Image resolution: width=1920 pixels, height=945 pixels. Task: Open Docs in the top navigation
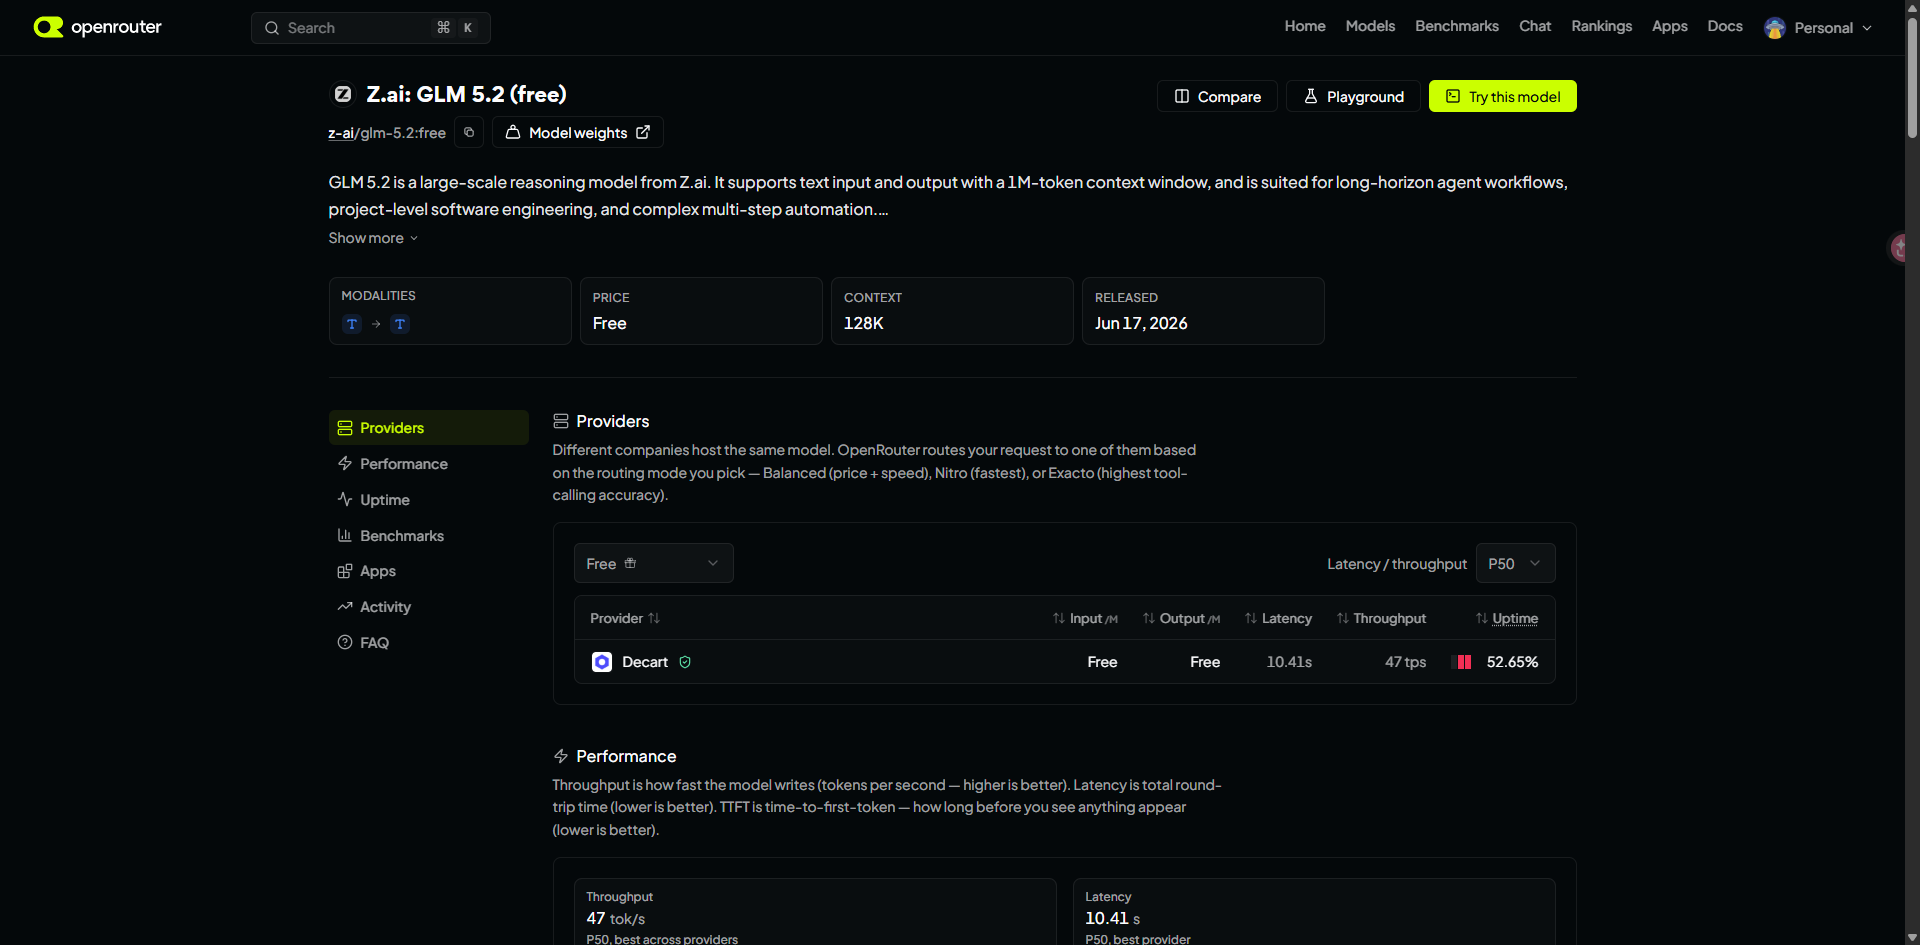(x=1725, y=26)
